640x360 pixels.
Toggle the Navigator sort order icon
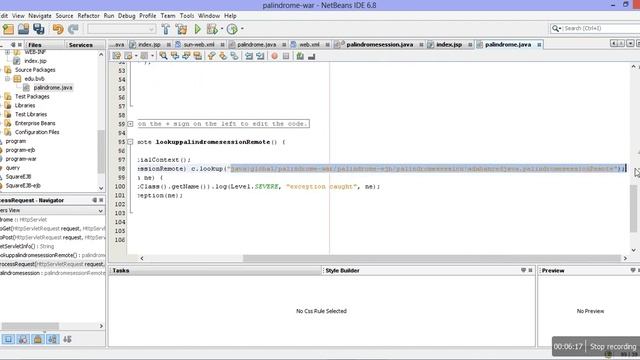coord(68,339)
